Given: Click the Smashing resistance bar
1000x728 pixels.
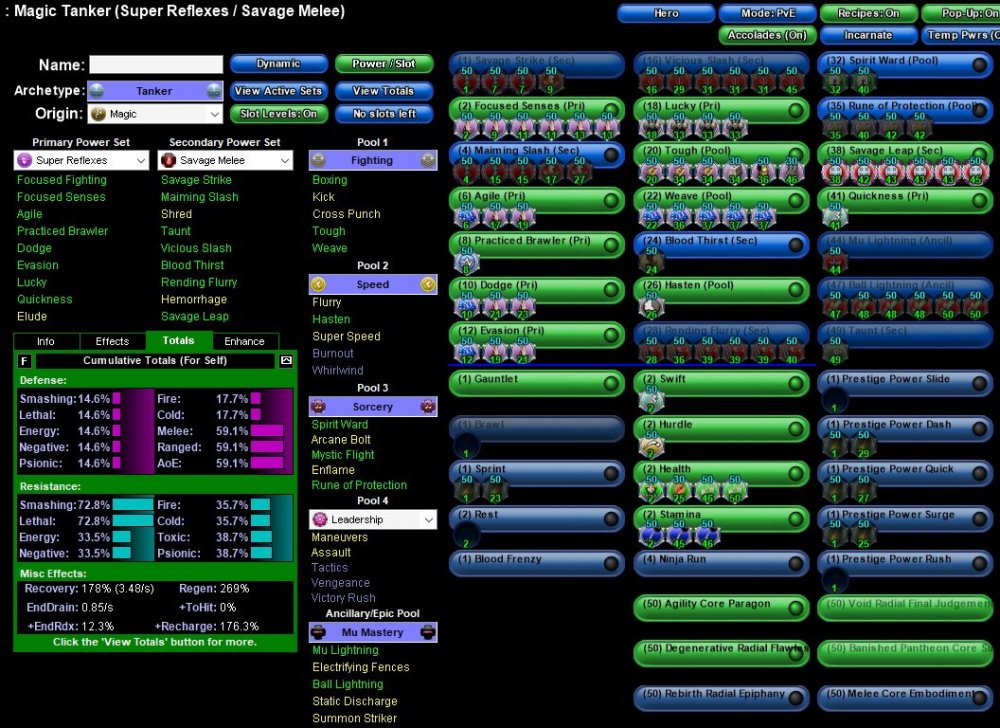Looking at the screenshot, I should pyautogui.click(x=132, y=505).
